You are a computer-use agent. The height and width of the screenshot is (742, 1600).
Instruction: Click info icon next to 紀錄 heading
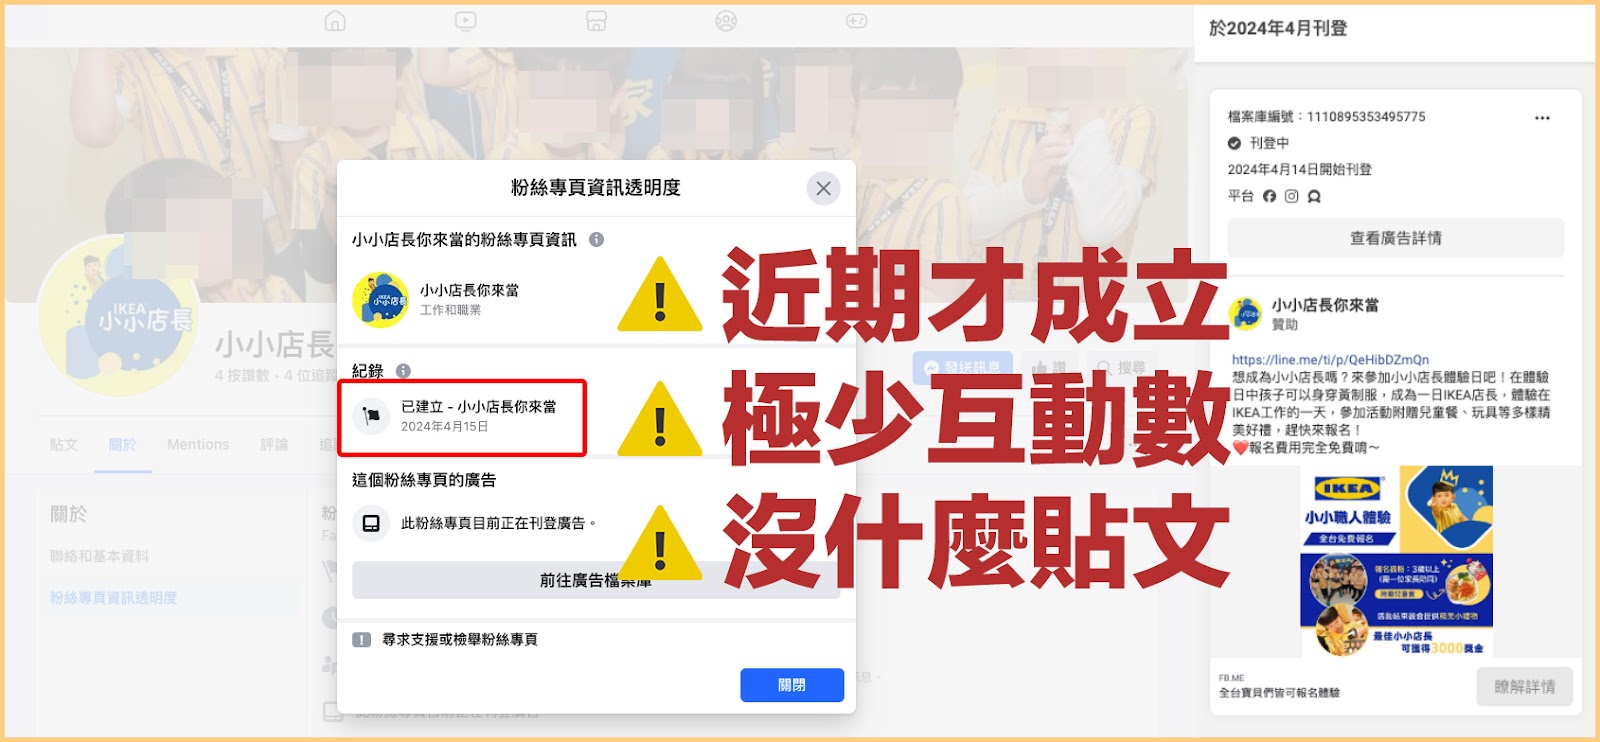[403, 371]
